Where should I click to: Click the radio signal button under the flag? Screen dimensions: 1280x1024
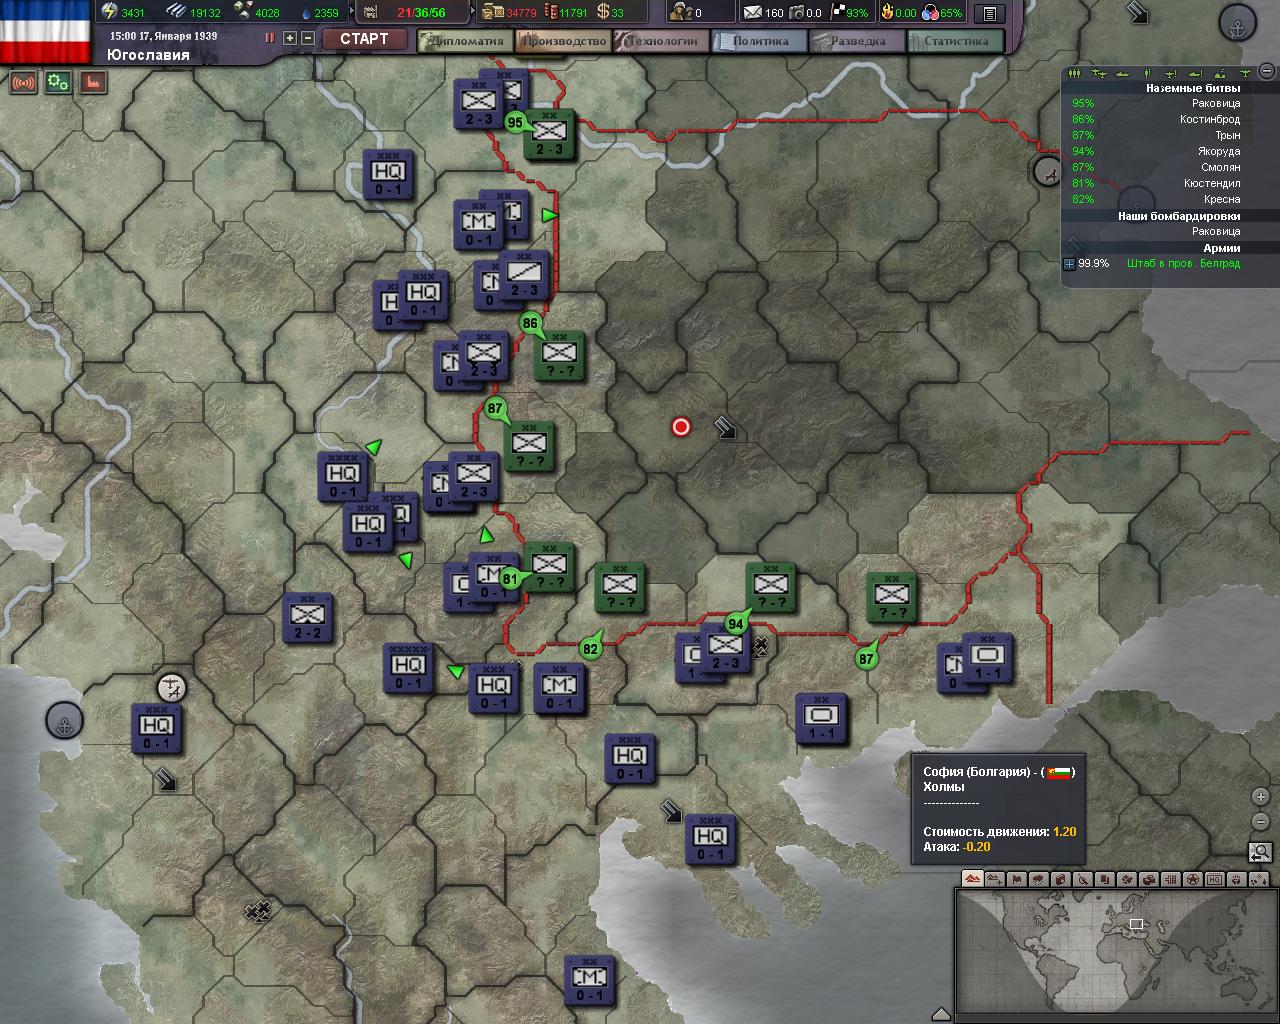[x=24, y=82]
